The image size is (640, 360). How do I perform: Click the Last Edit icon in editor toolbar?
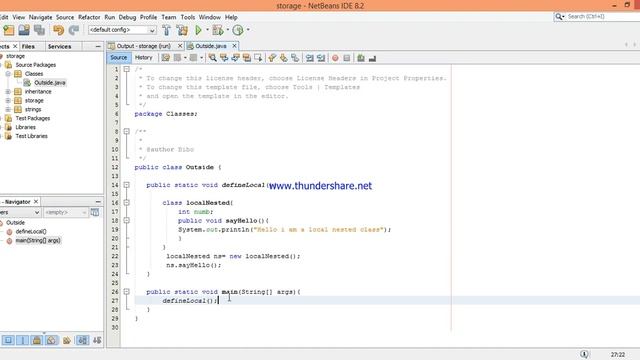[x=165, y=58]
